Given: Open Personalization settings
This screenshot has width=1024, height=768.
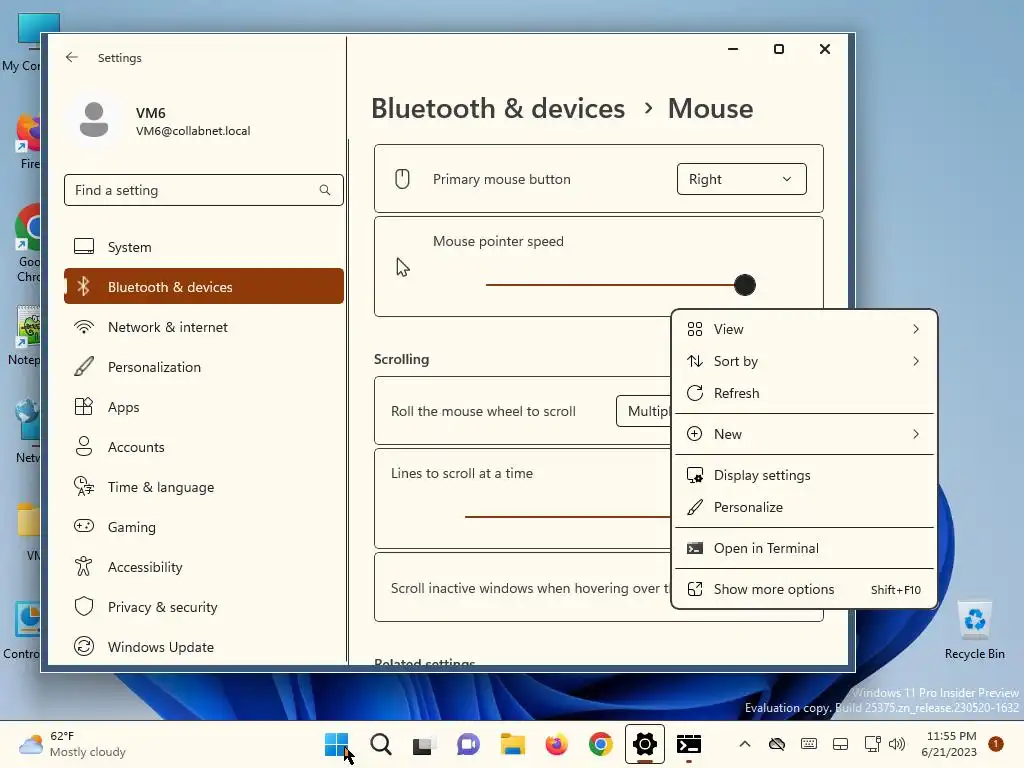Looking at the screenshot, I should click(x=204, y=367).
